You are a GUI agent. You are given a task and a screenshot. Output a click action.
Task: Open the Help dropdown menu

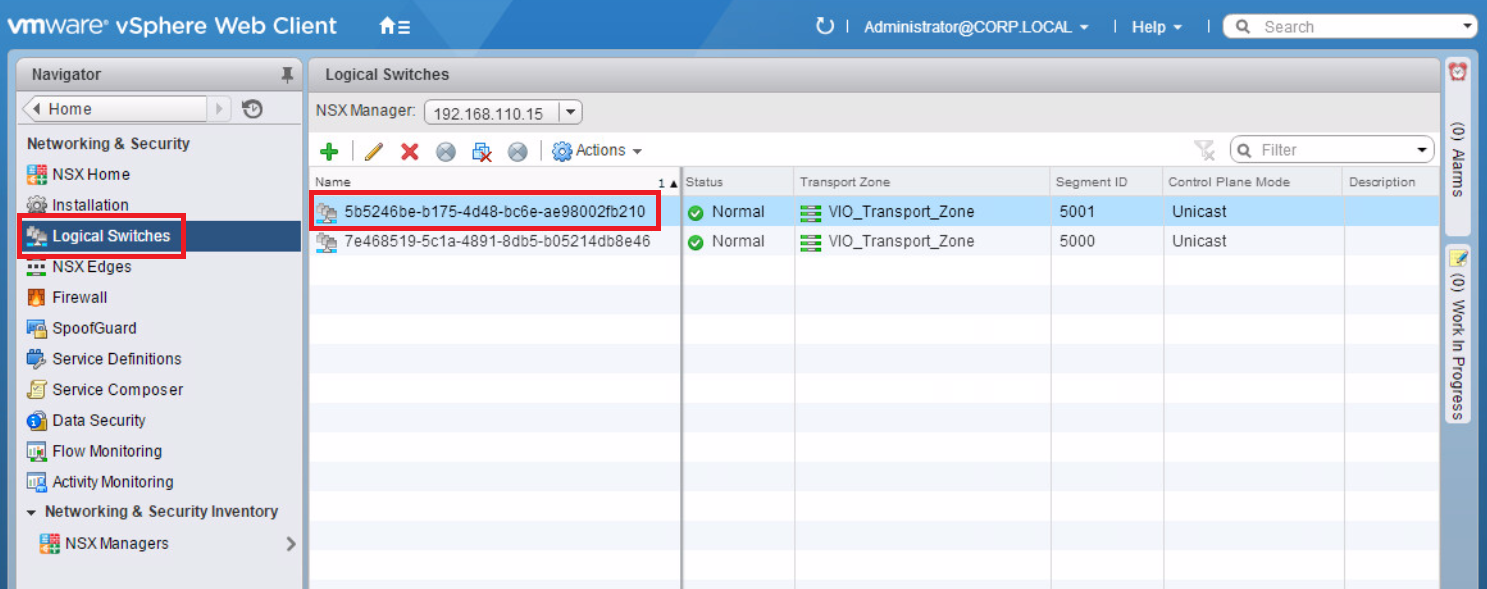pyautogui.click(x=1157, y=27)
